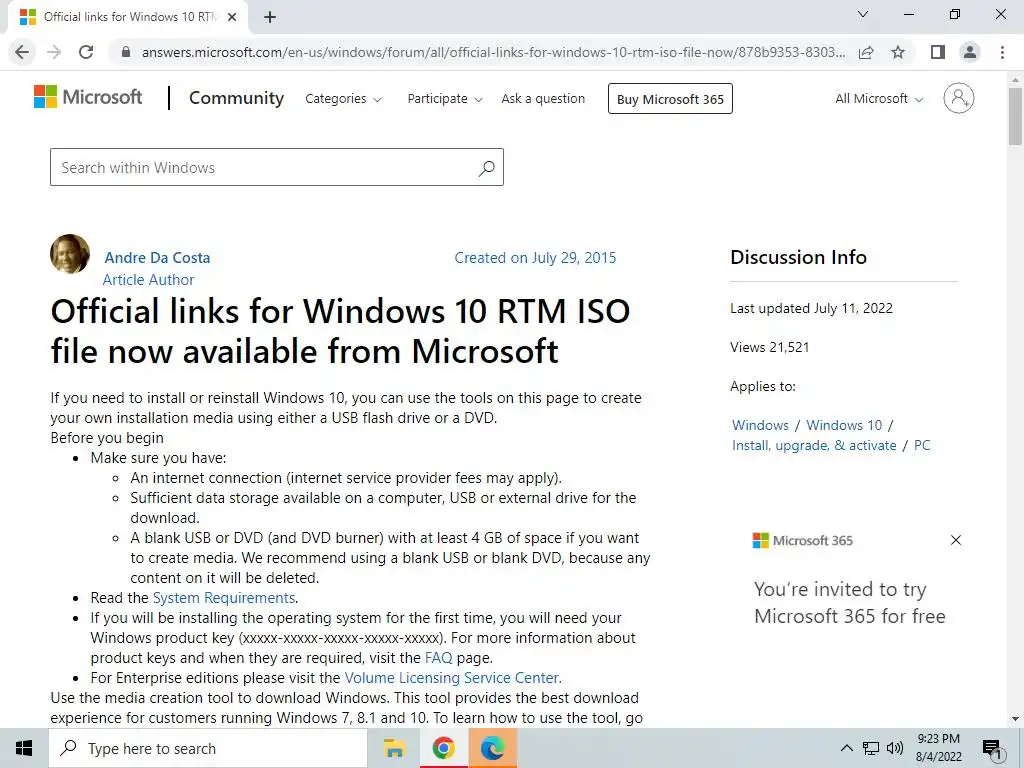Dismiss the Microsoft 365 ad
Screen dimensions: 1024x768
pyautogui.click(x=956, y=540)
